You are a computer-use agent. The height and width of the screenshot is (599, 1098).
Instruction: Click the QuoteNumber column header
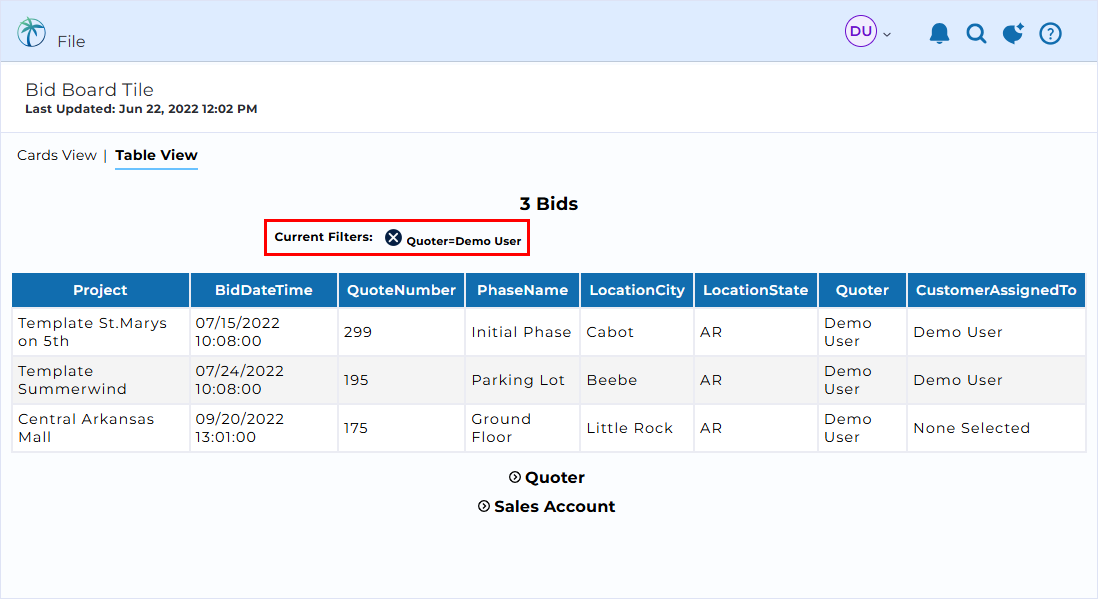401,290
